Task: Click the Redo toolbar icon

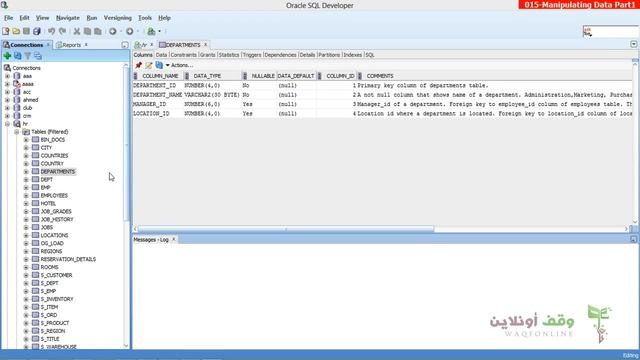Action: coord(62,31)
